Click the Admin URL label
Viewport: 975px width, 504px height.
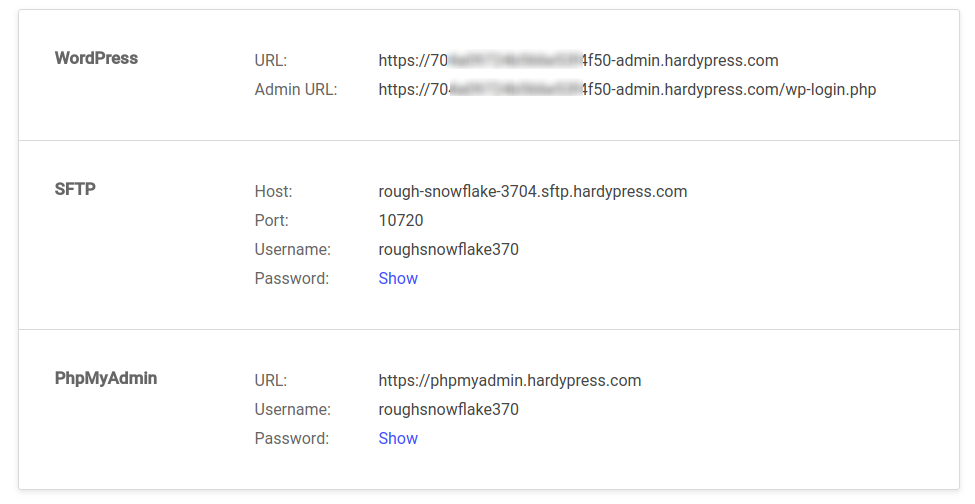click(296, 89)
